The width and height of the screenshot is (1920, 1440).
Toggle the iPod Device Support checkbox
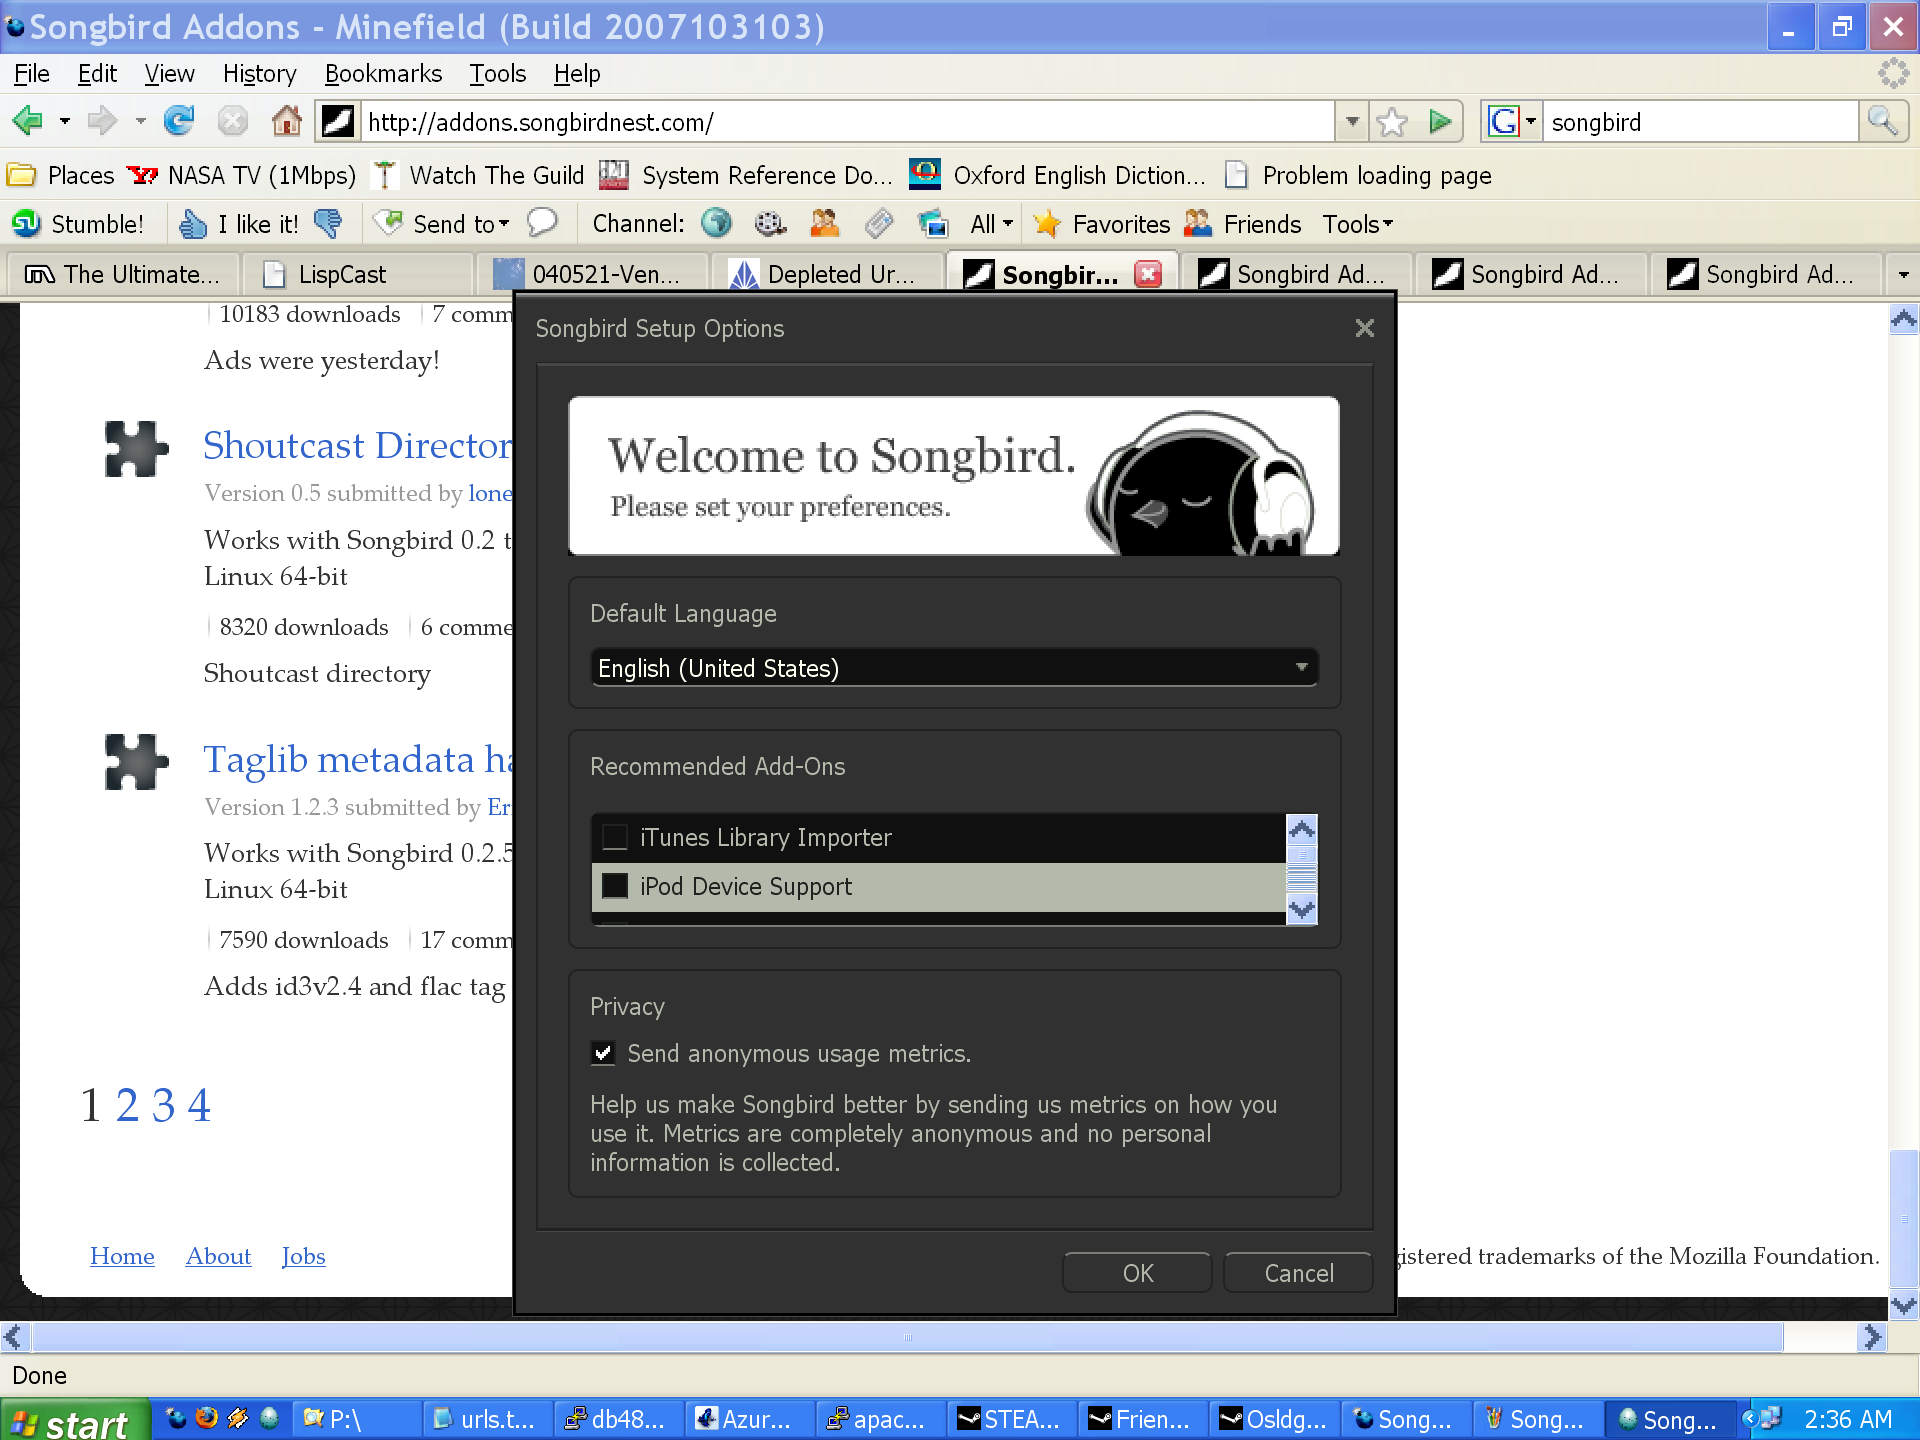615,886
